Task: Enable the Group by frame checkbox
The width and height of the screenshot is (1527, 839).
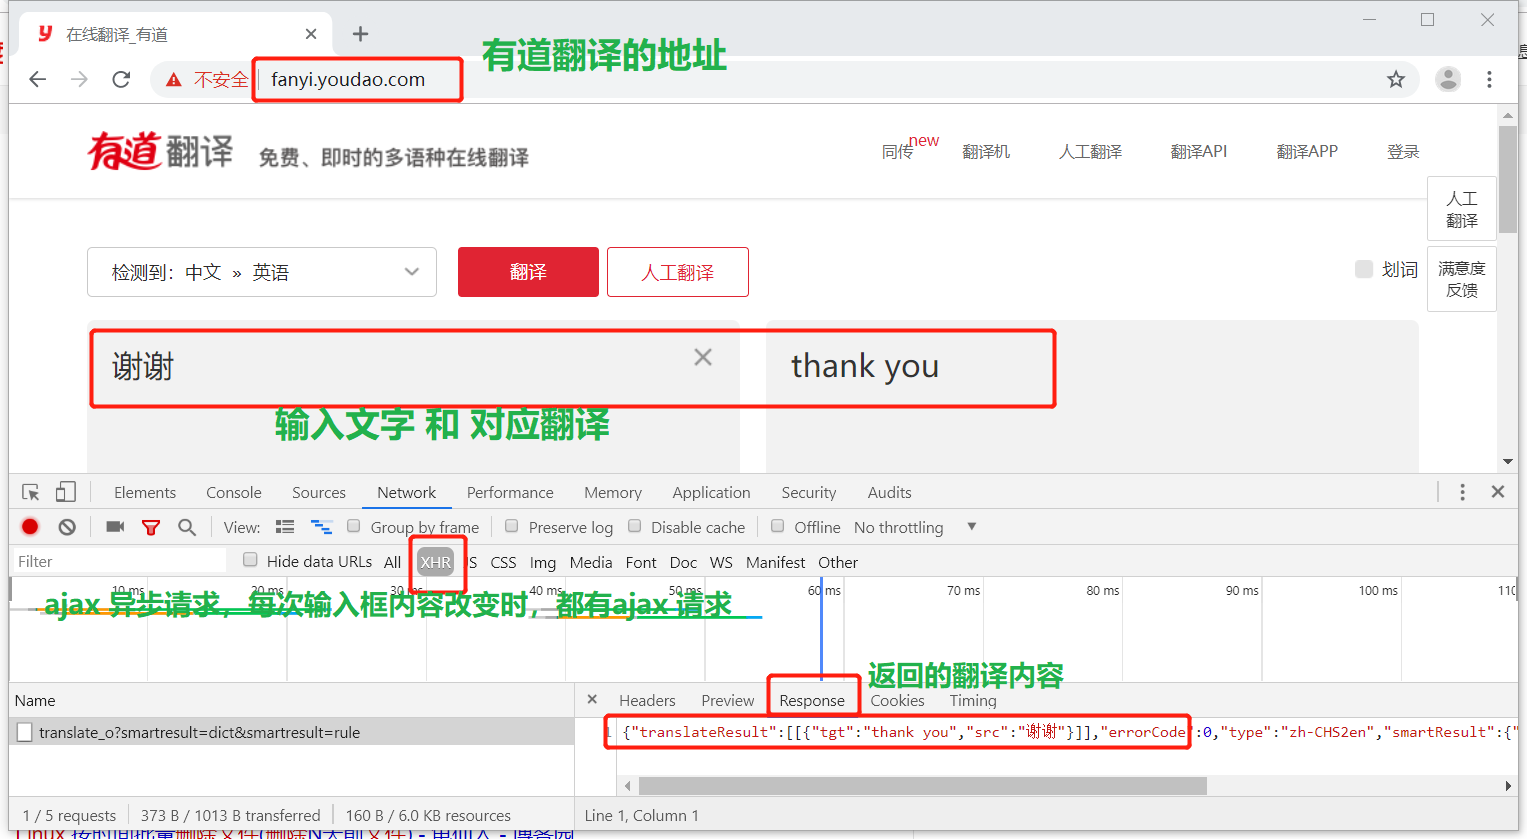Action: [353, 526]
